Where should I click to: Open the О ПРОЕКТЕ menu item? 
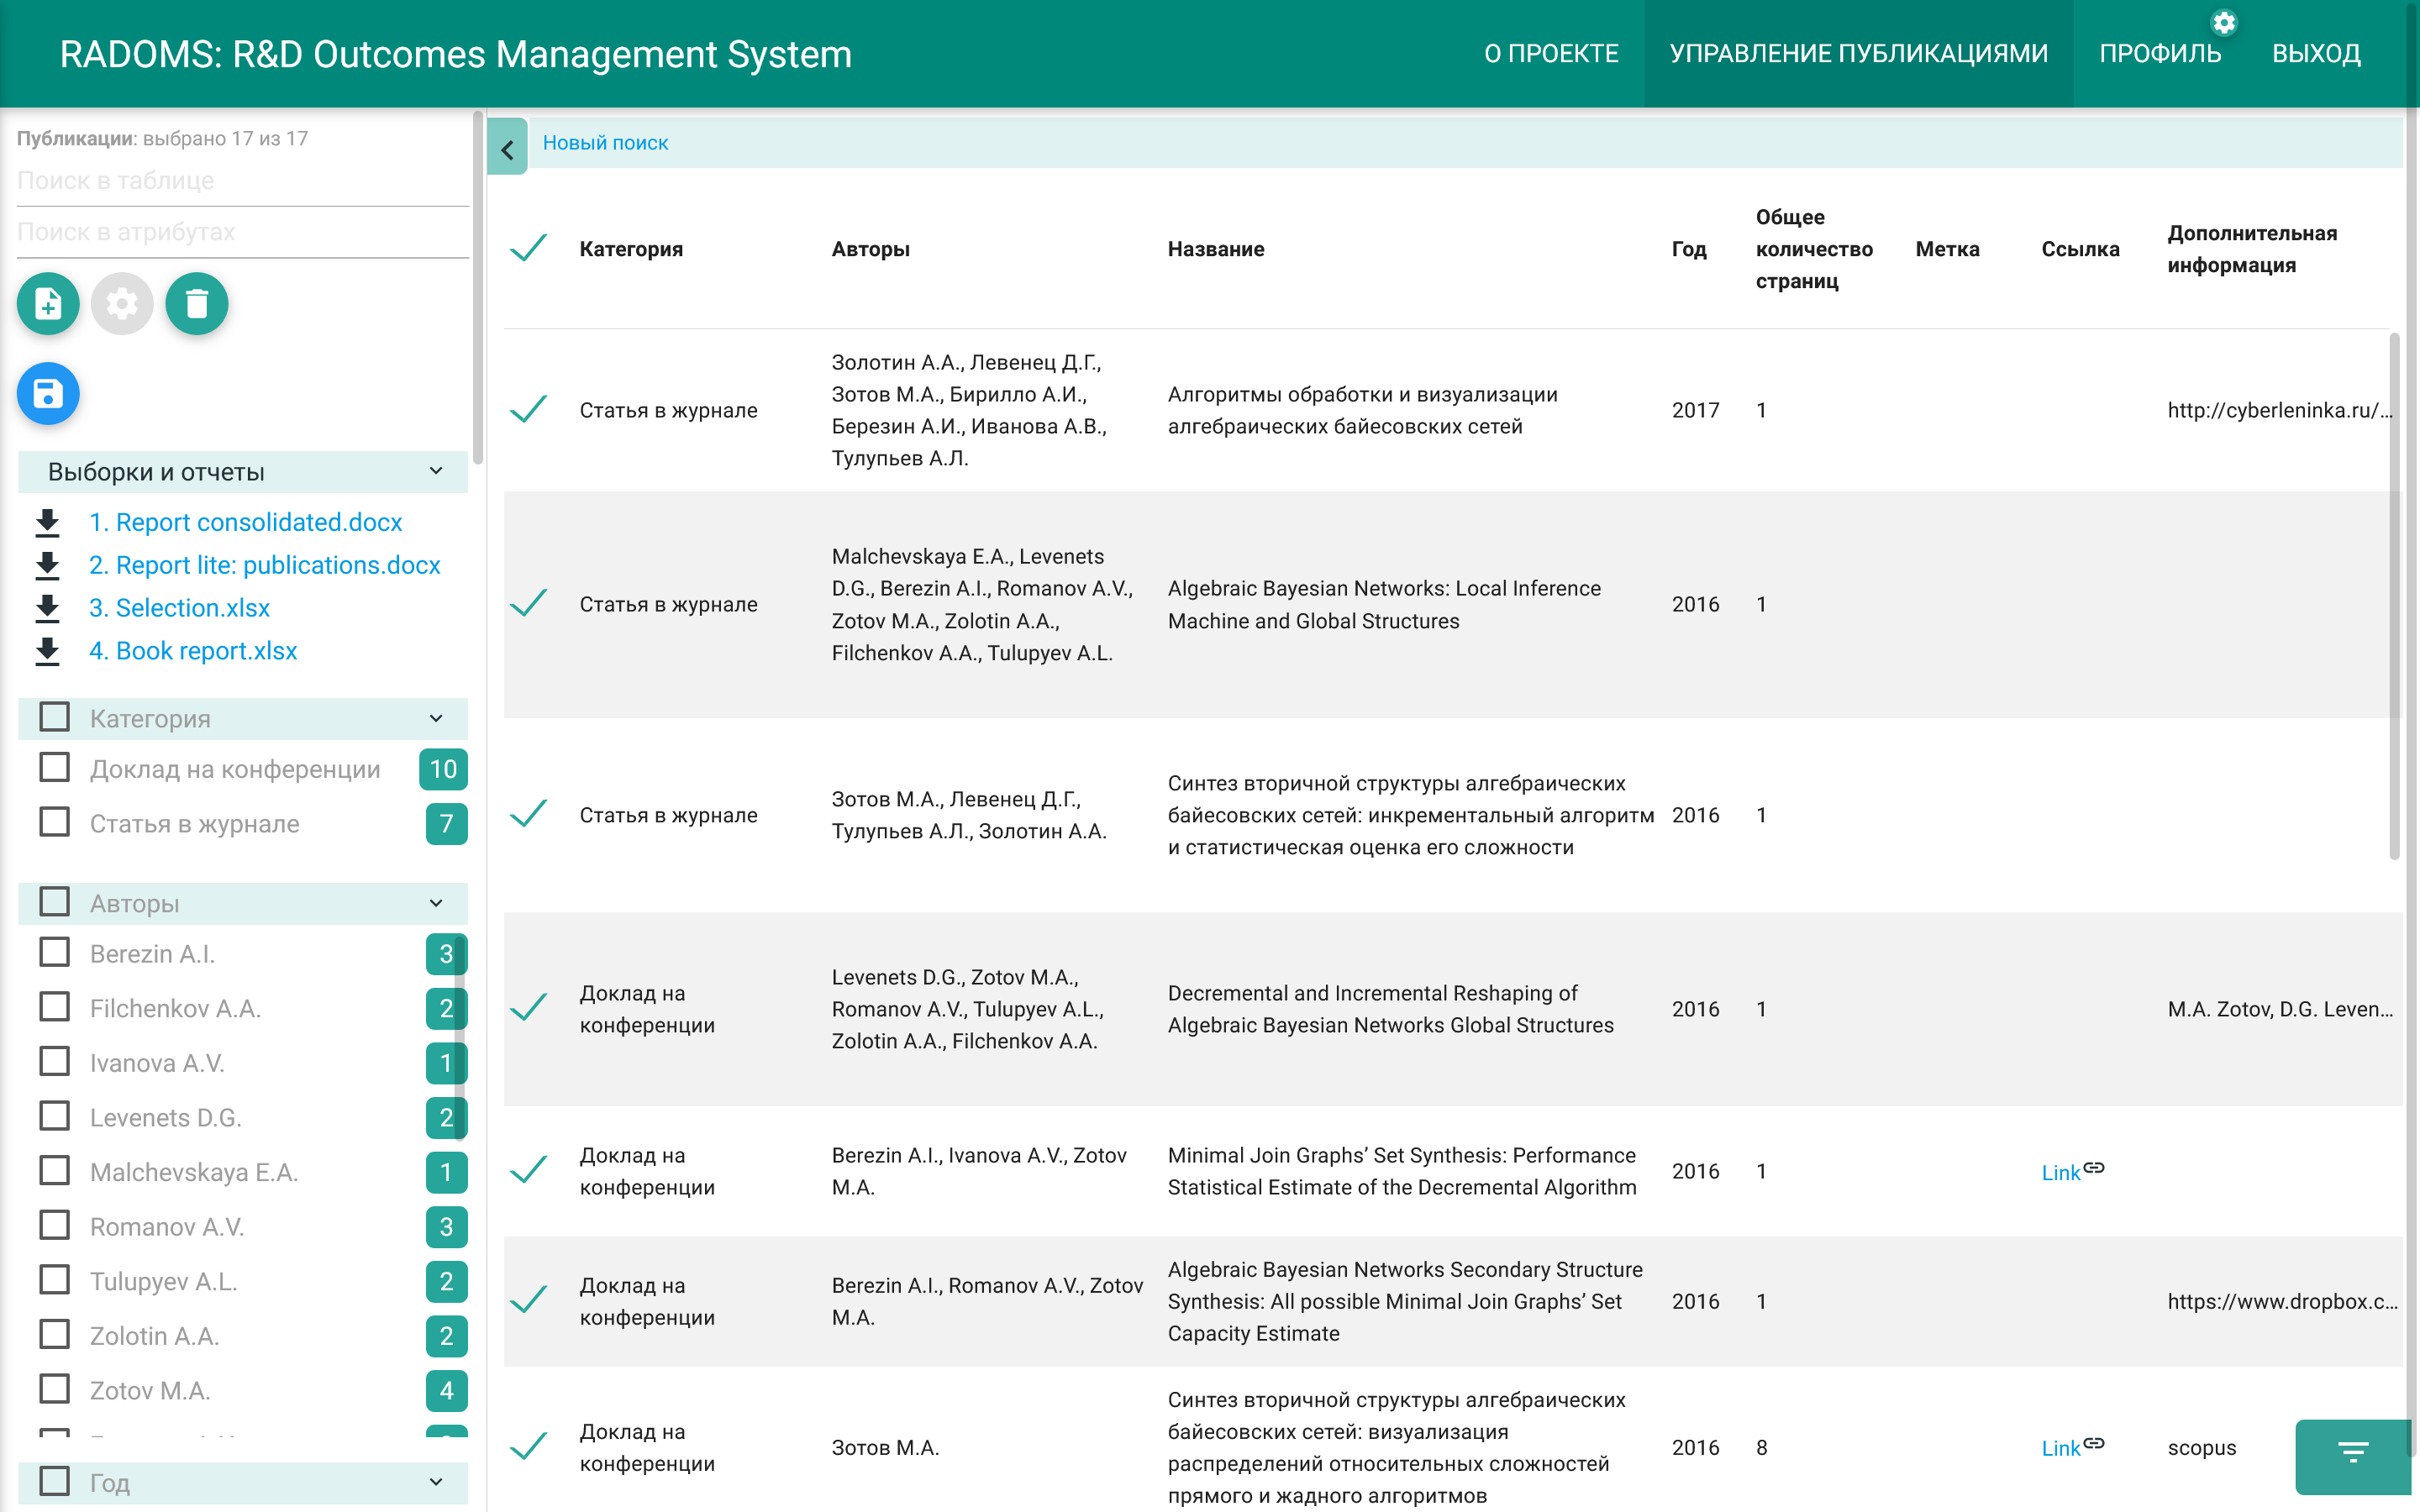pyautogui.click(x=1551, y=53)
